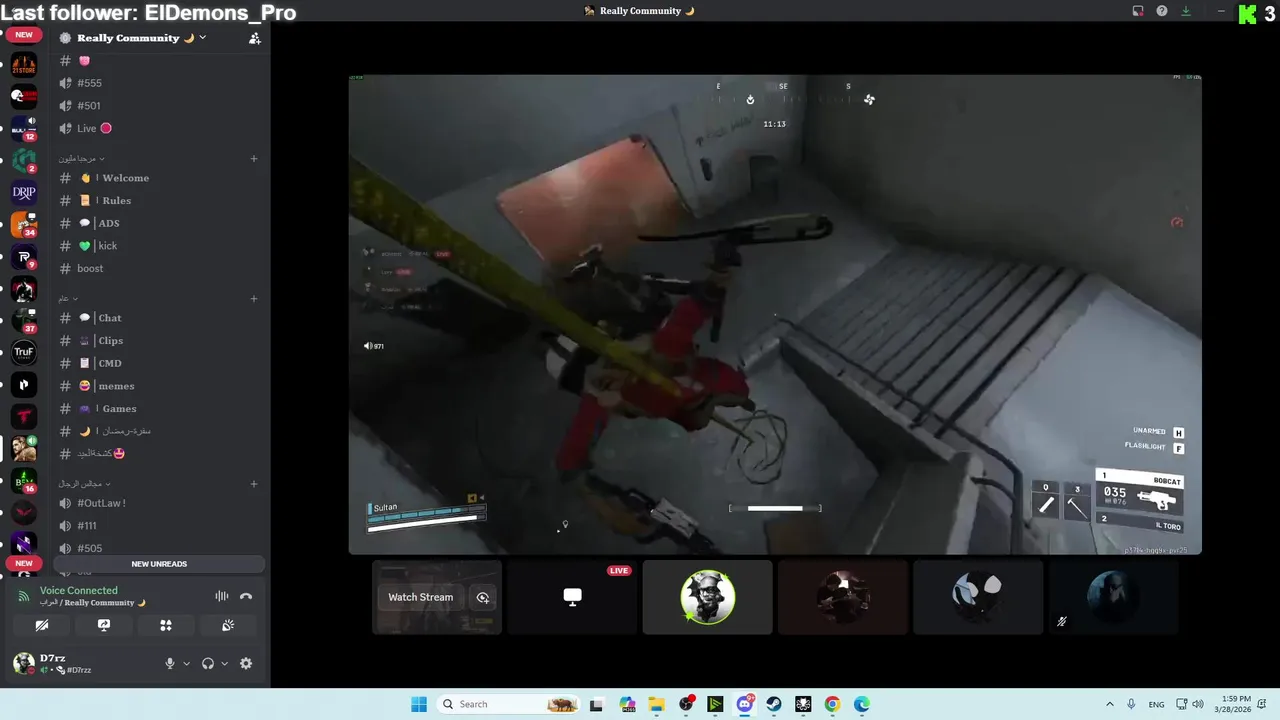Create channel with plus beside مجالس الرجال

(x=254, y=484)
